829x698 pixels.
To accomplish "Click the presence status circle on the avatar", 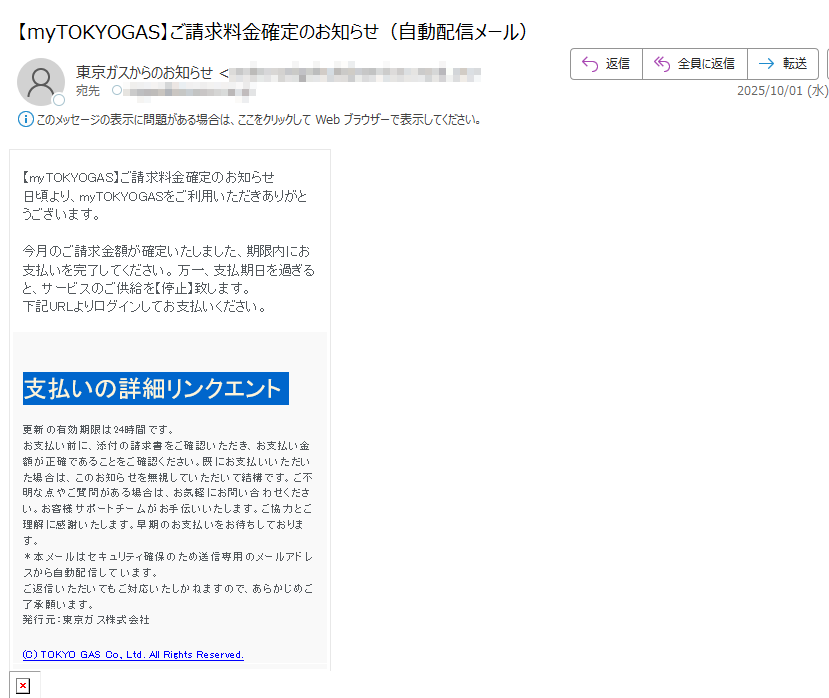I will 58,99.
